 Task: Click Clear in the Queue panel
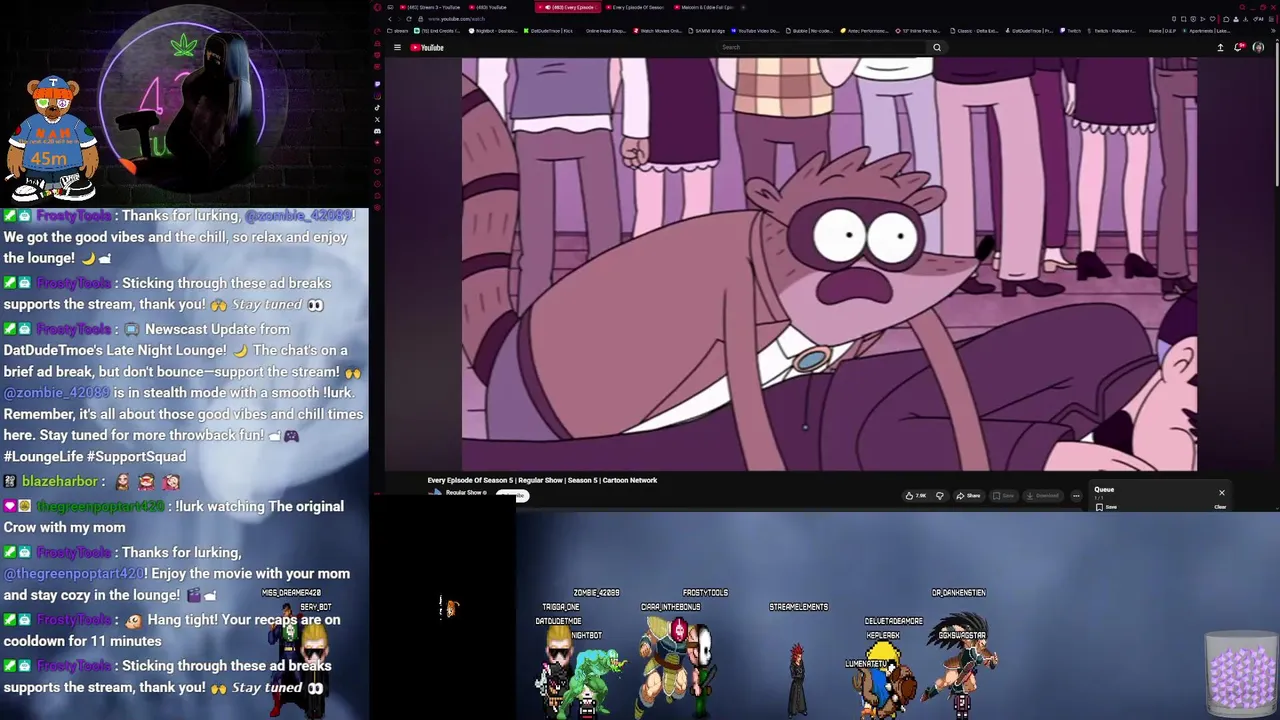tap(1220, 507)
